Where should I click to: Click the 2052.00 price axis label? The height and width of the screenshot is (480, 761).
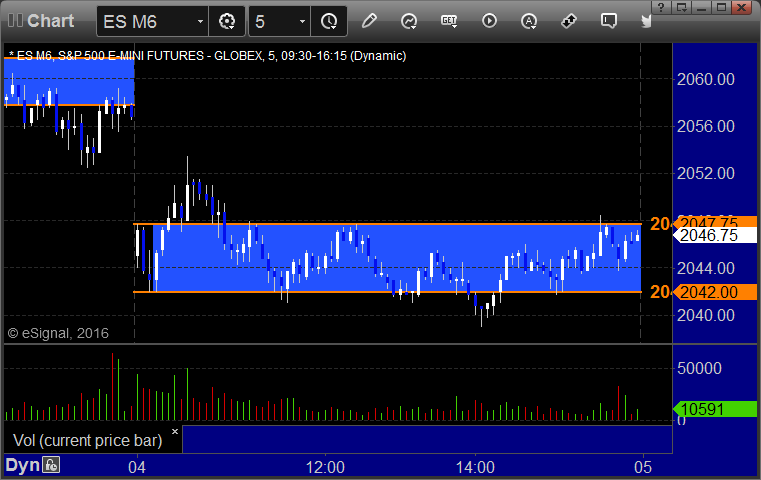pos(706,173)
